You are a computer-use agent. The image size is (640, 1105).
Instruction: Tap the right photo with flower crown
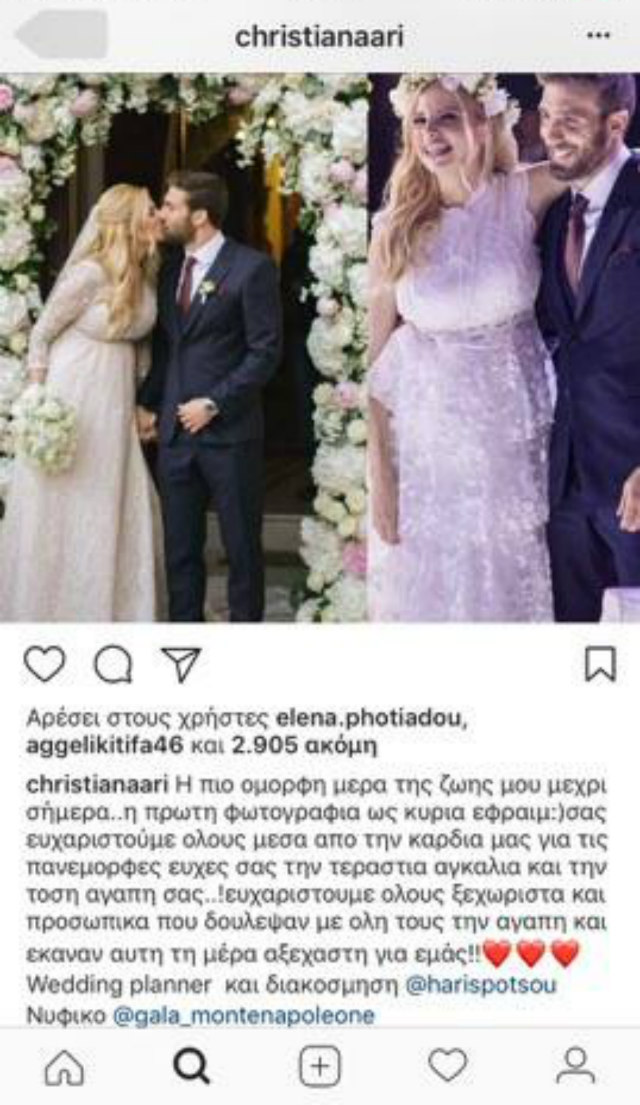pos(504,347)
